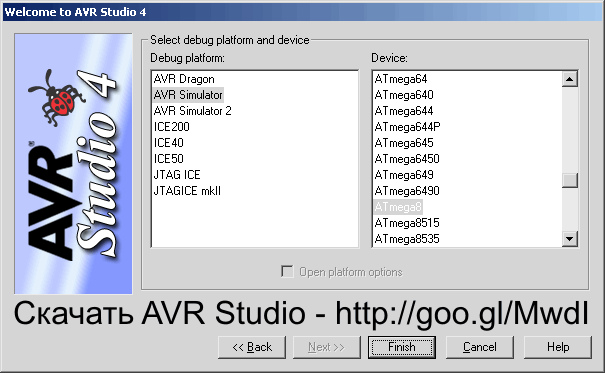
Task: Select the ATmega8515 device
Action: tap(407, 223)
